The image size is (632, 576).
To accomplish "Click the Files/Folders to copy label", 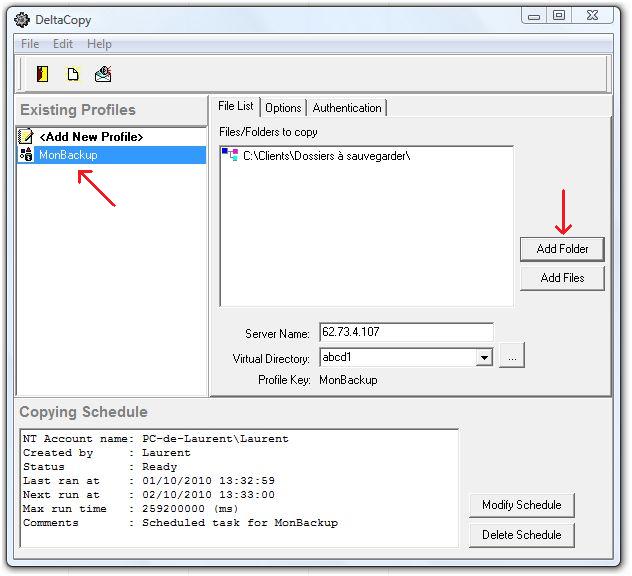I will [268, 132].
